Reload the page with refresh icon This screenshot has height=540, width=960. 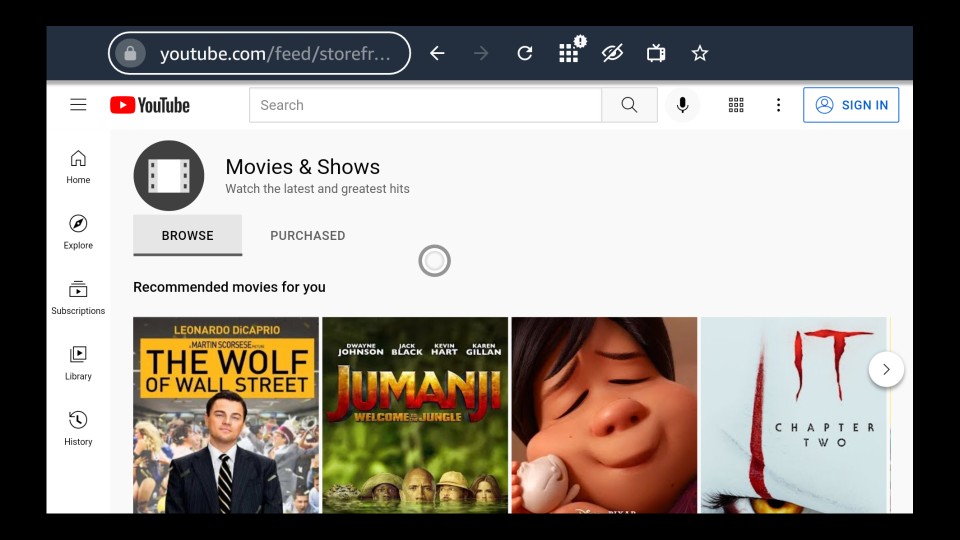(x=525, y=53)
